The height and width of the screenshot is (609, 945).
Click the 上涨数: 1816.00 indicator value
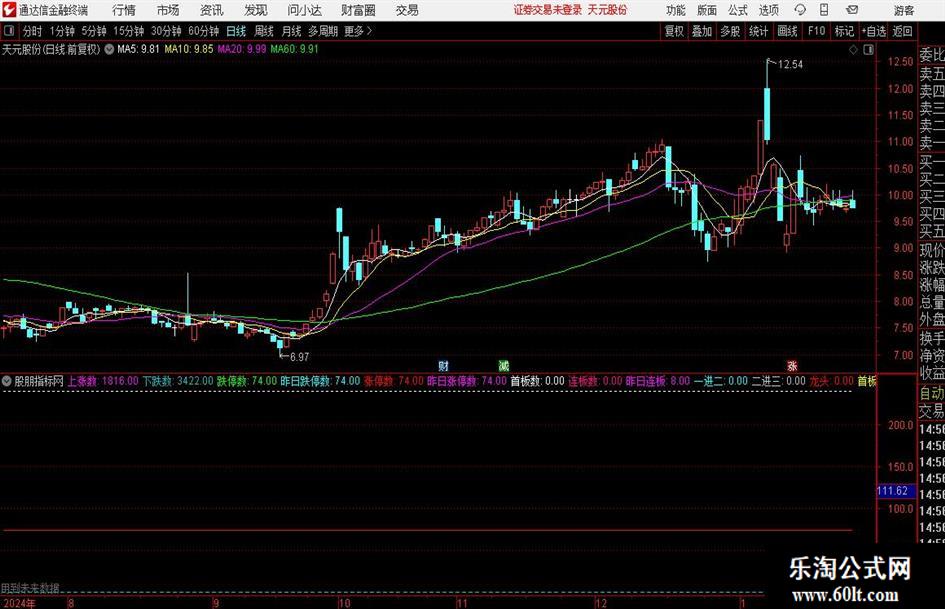click(102, 381)
